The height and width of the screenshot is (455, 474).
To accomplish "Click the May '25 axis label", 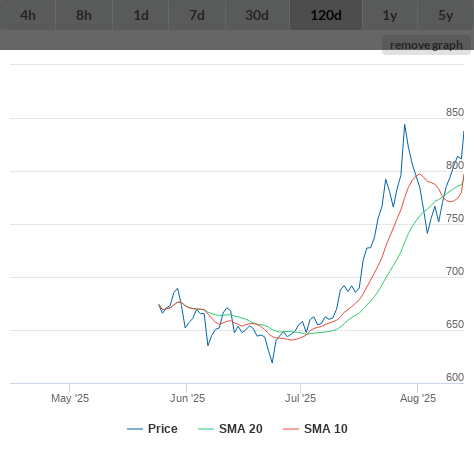I will (70, 398).
